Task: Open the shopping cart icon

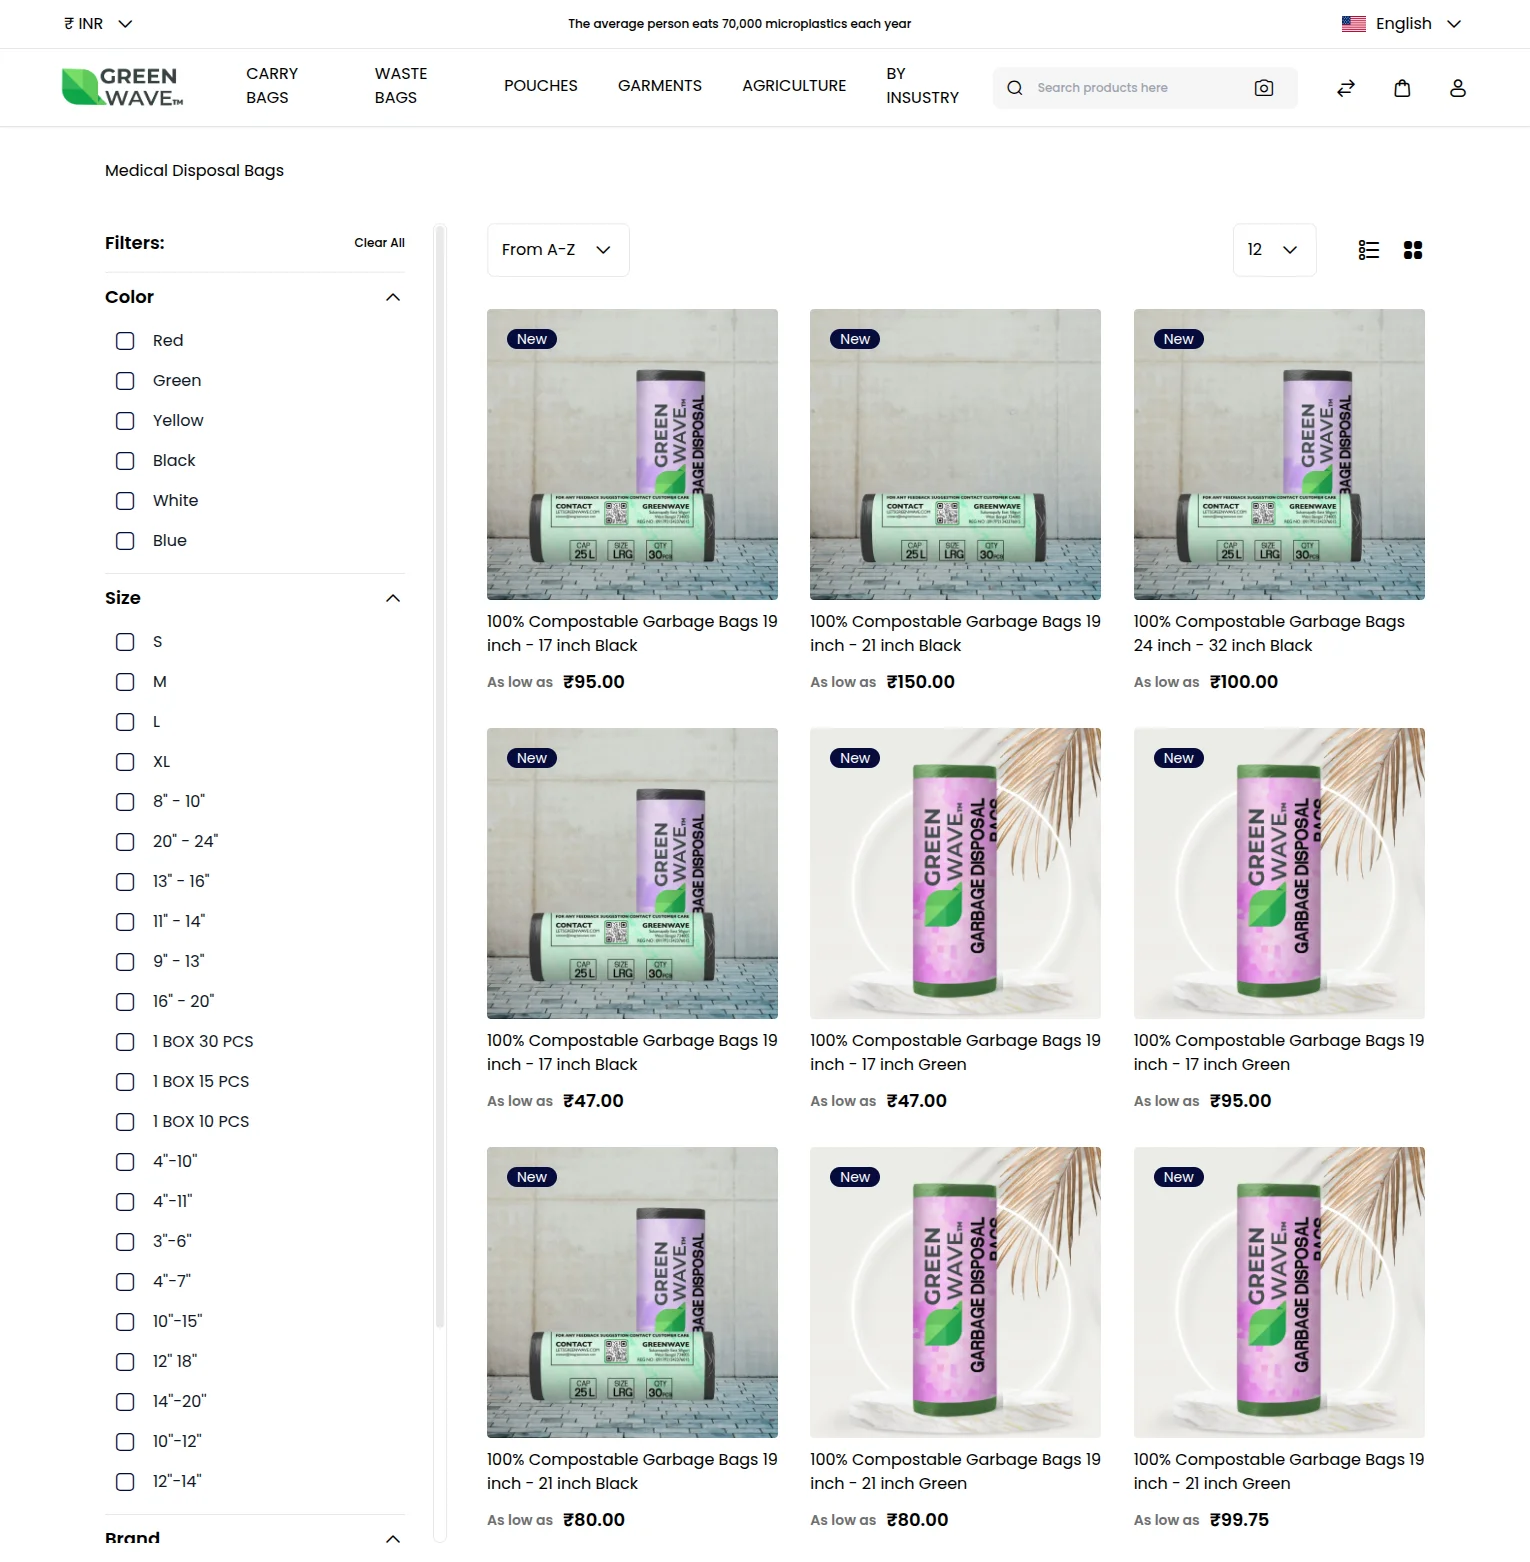Action: click(1402, 88)
